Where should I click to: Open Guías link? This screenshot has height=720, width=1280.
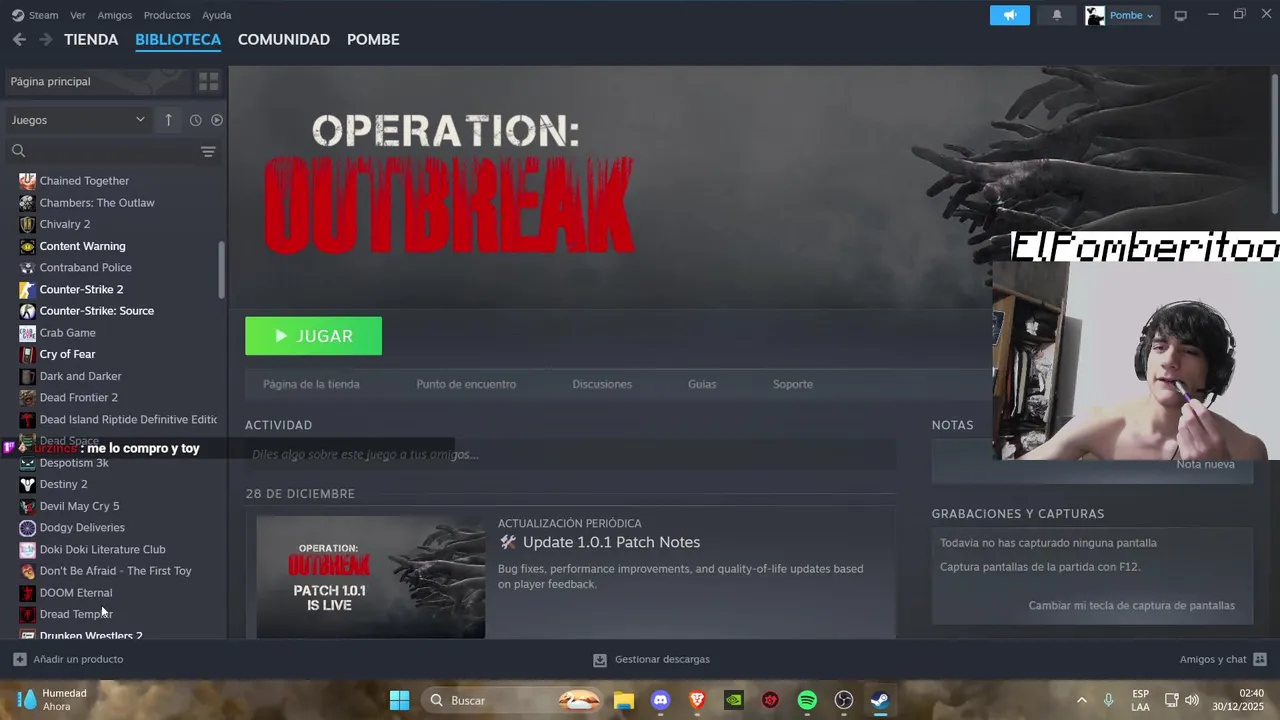click(x=702, y=384)
